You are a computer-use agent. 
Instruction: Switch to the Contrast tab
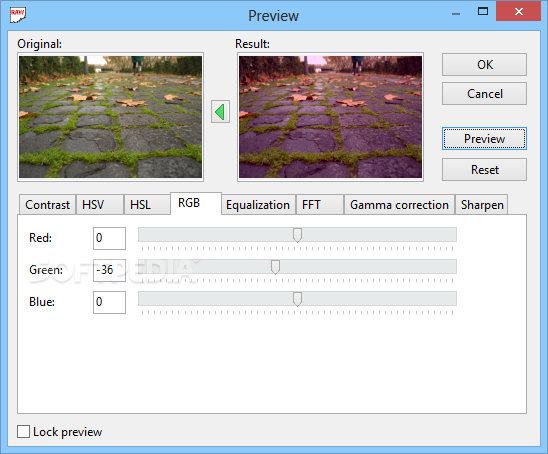pyautogui.click(x=47, y=205)
